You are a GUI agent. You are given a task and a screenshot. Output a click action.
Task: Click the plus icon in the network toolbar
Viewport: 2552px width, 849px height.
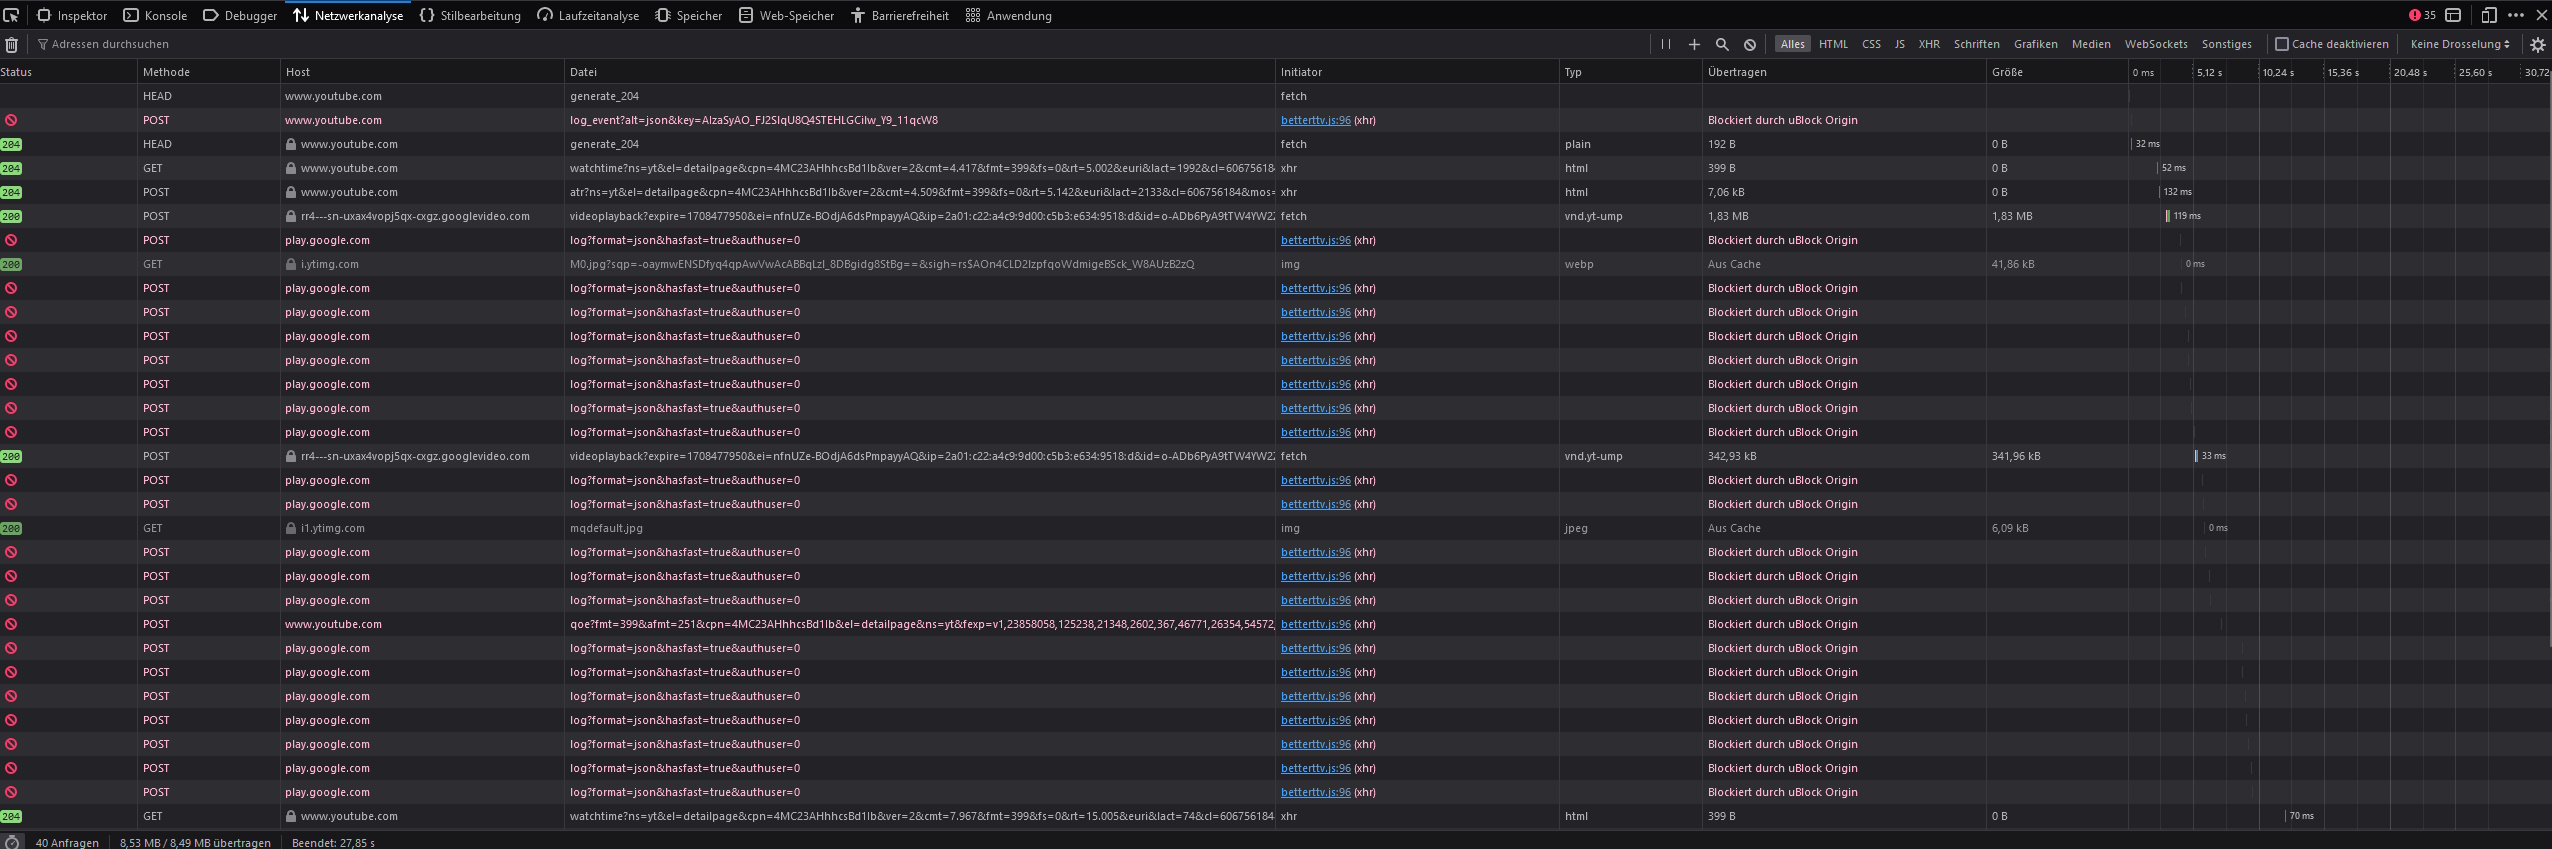tap(1694, 44)
